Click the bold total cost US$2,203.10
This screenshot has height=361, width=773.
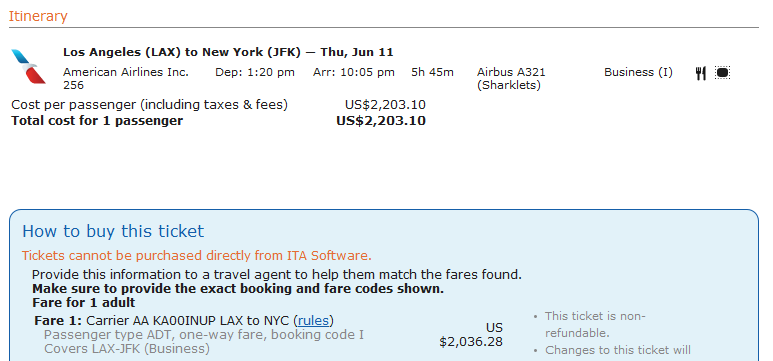pyautogui.click(x=381, y=121)
